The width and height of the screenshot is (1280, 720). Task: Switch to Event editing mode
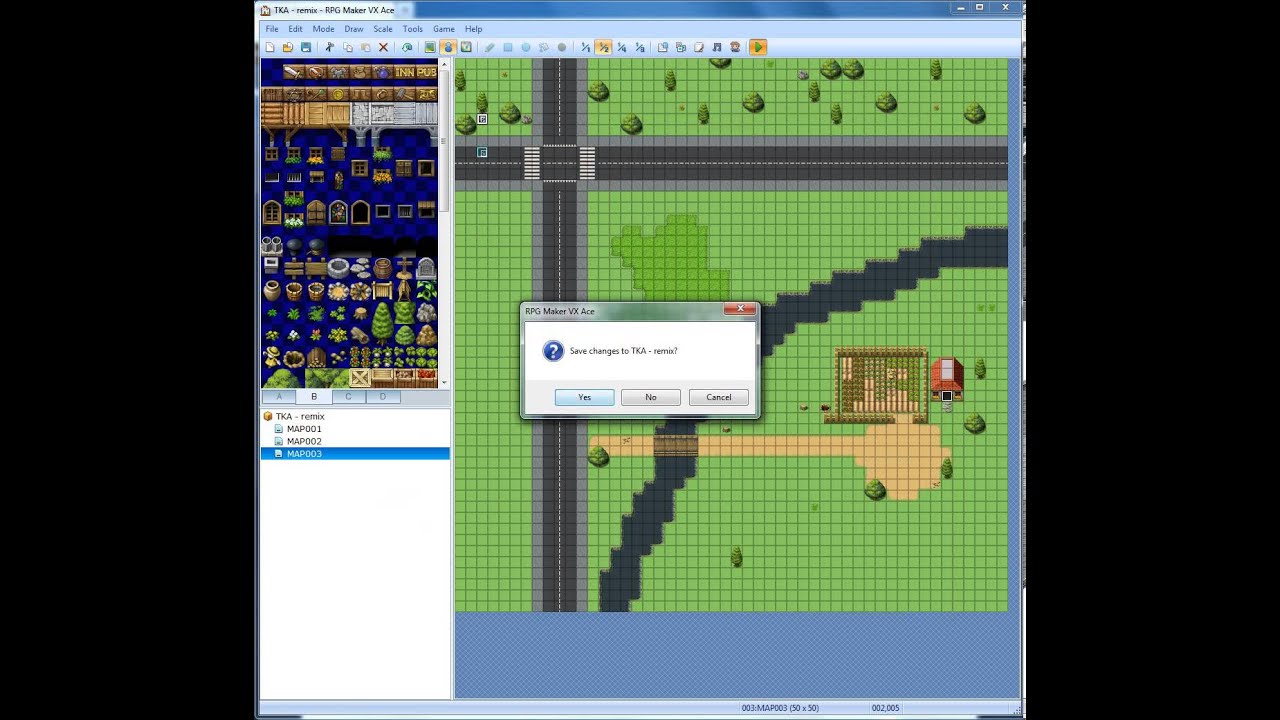(x=448, y=47)
